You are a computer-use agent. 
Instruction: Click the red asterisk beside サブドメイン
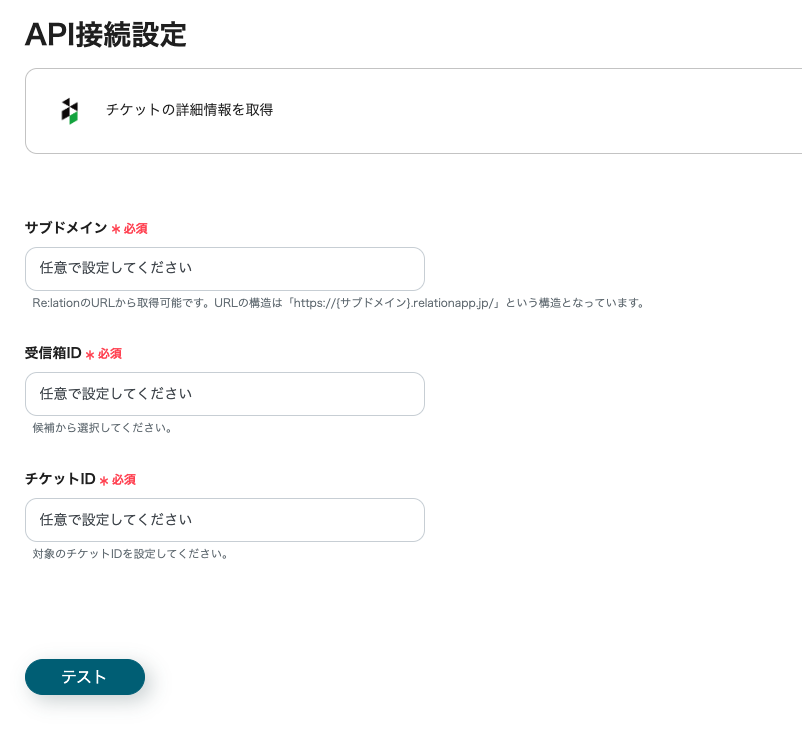[x=115, y=229]
